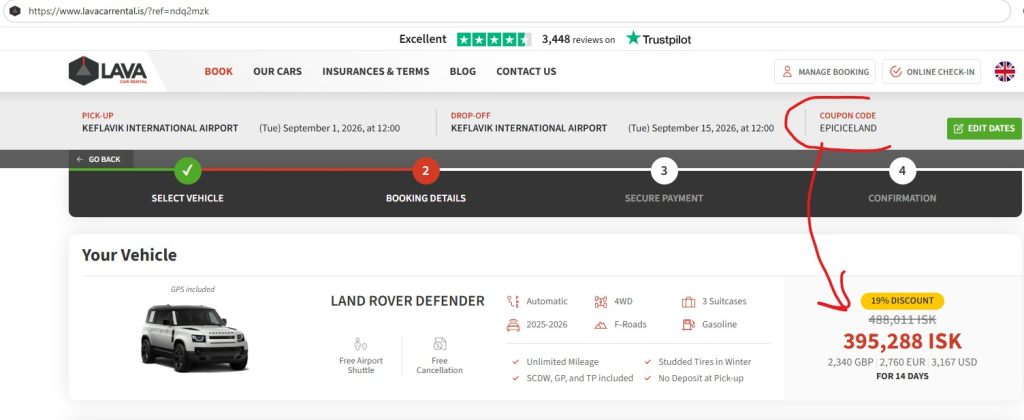Click the 19% DISCOUNT badge

tap(902, 301)
